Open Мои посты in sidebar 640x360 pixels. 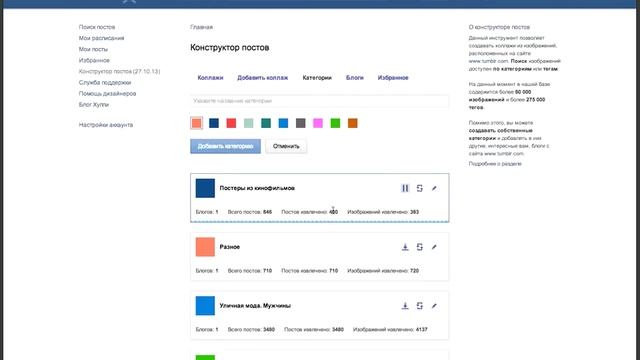tap(93, 49)
